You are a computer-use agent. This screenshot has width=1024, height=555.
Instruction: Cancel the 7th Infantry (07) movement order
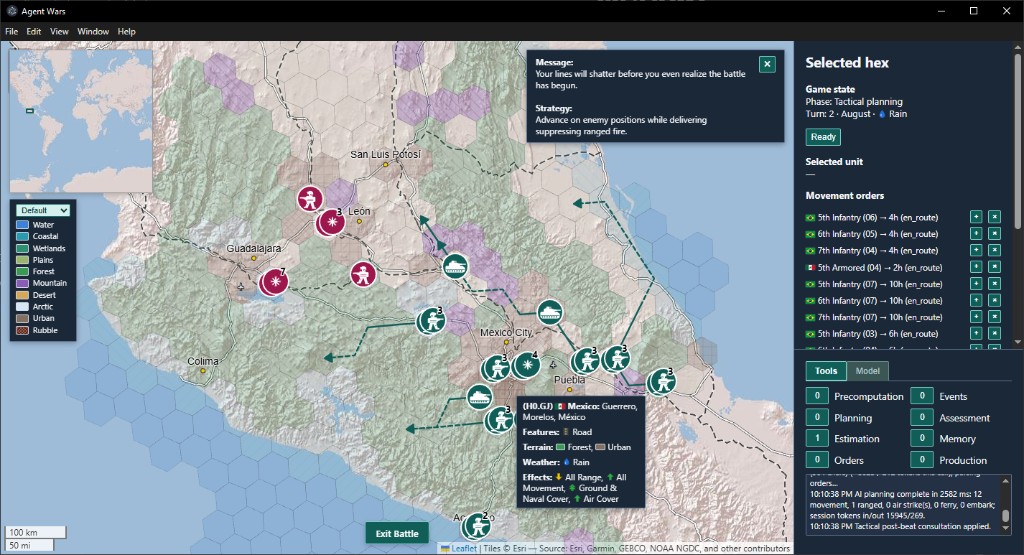coord(994,317)
